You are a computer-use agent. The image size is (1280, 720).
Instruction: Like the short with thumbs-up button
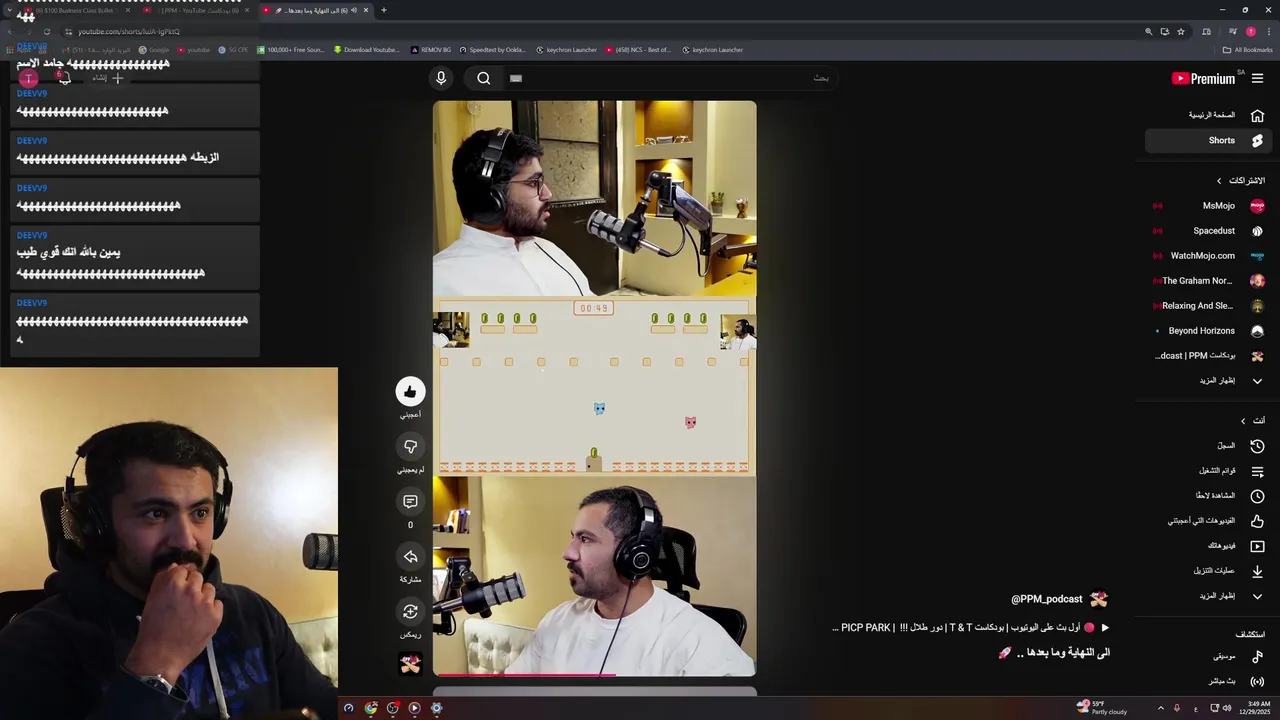(410, 392)
